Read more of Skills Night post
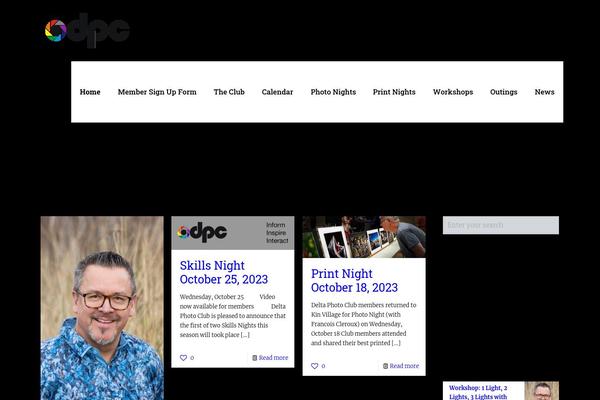 click(x=273, y=358)
